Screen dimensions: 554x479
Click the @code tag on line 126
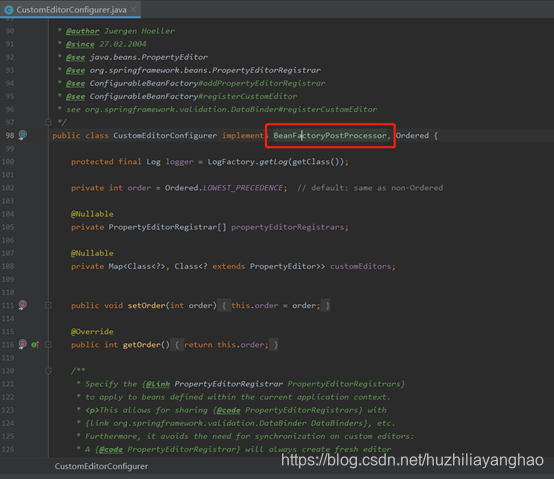tap(111, 449)
